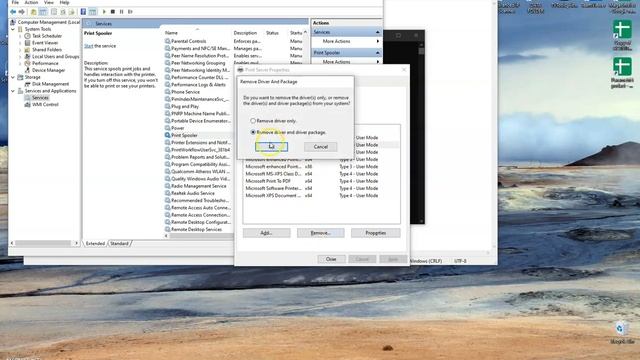The height and width of the screenshot is (360, 640).
Task: Select WMI Control in the console tree
Action: pos(45,104)
